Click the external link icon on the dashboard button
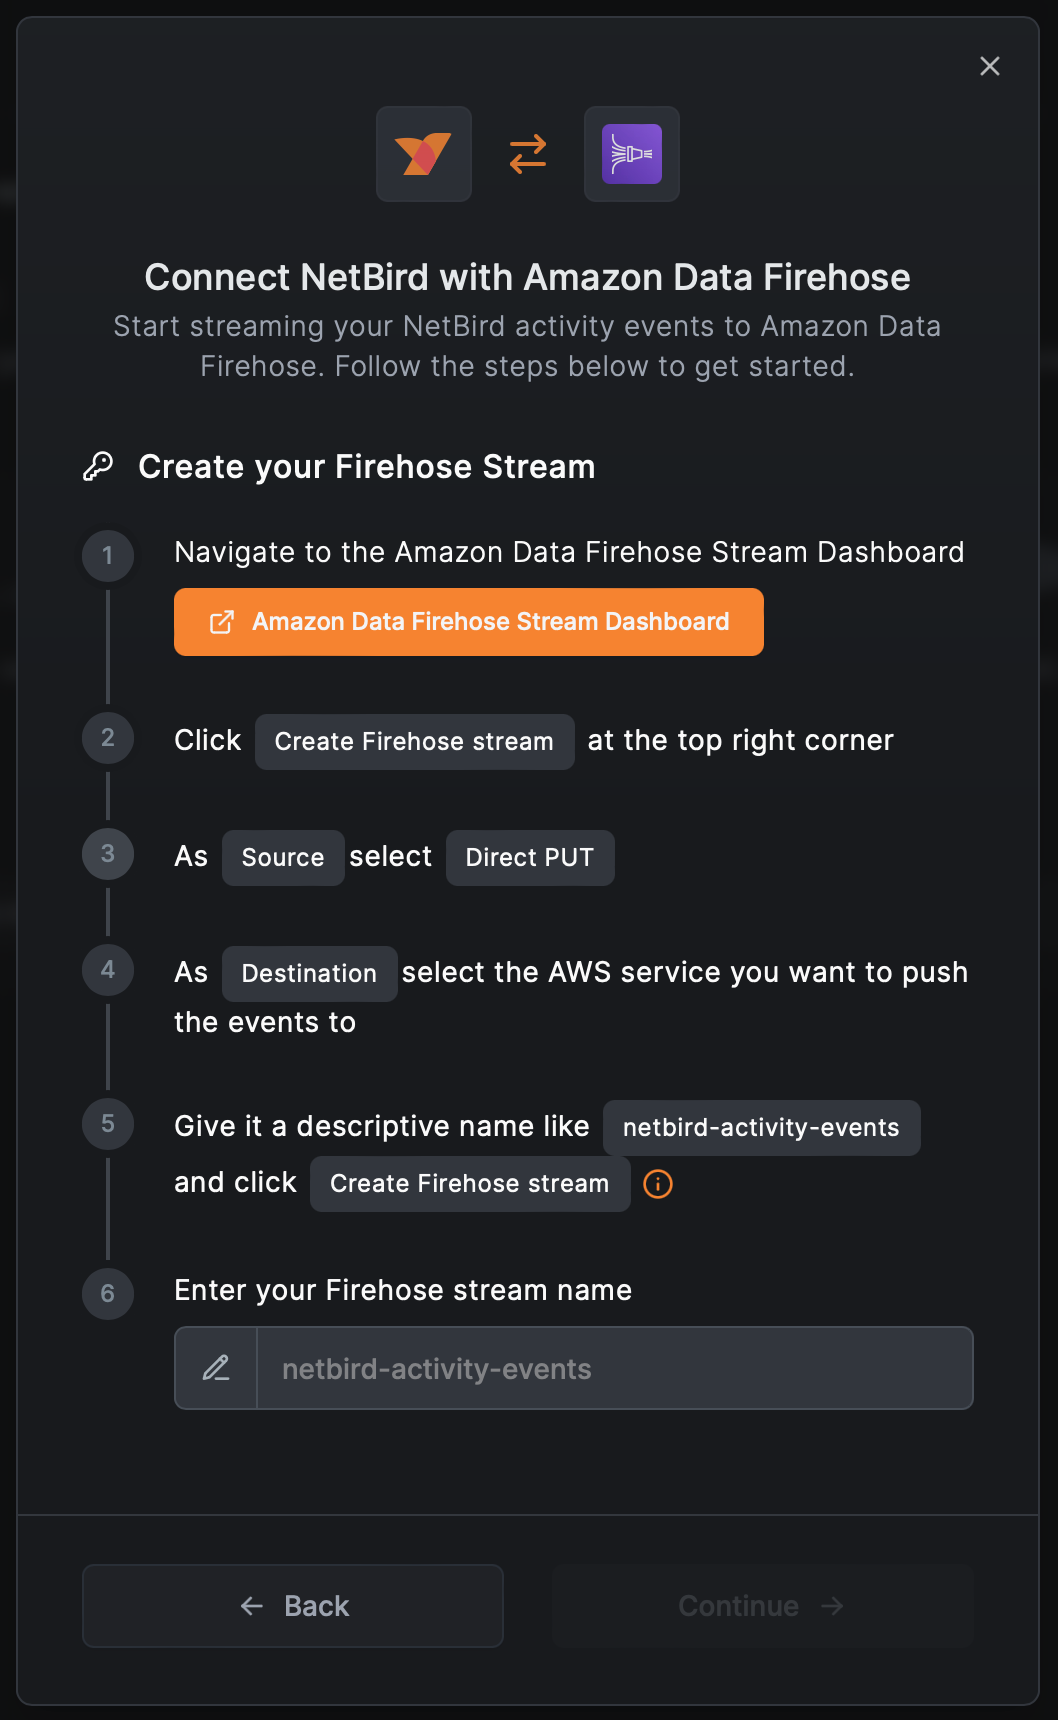1058x1720 pixels. [x=222, y=621]
